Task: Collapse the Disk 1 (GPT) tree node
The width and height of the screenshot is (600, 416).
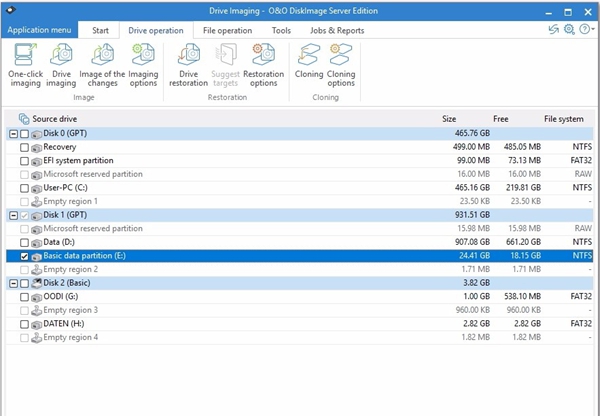Action: (13, 215)
